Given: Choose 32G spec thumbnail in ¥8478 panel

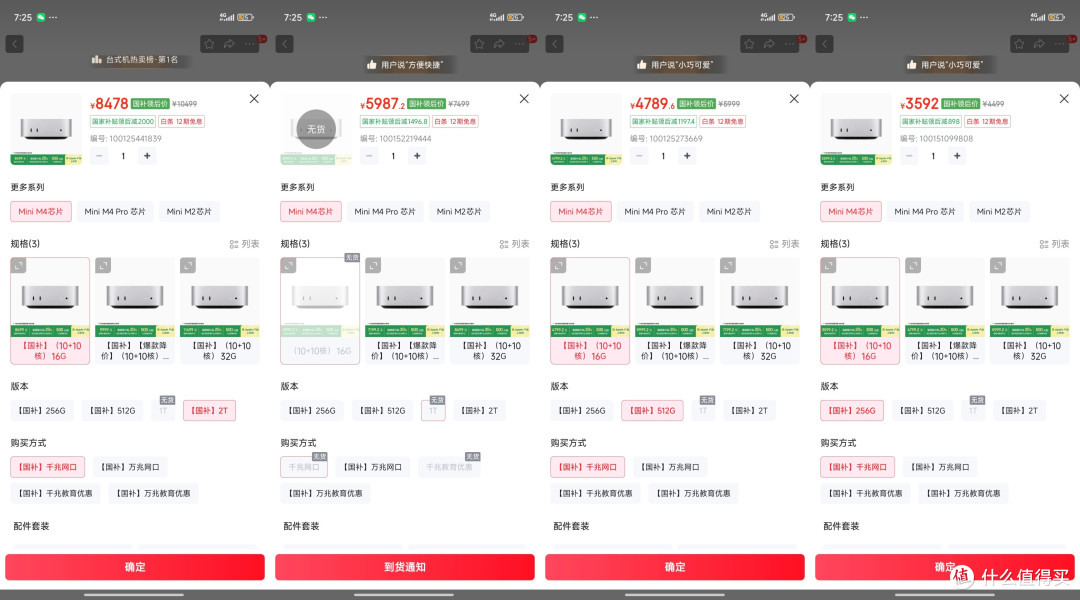Looking at the screenshot, I should 220,311.
